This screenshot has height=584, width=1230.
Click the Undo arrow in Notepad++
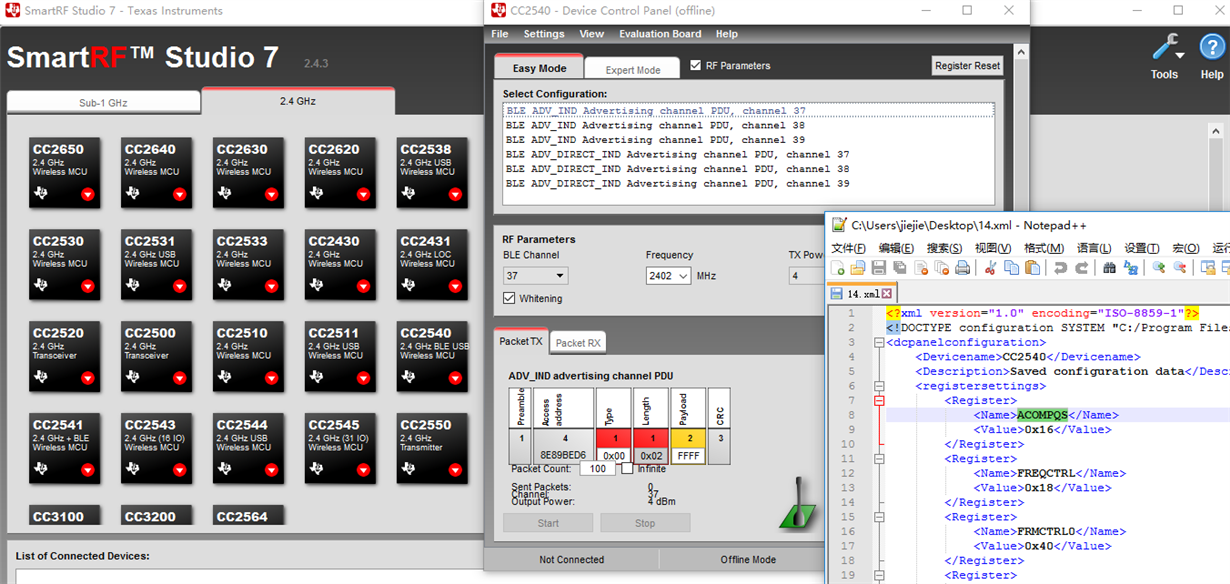click(1060, 268)
